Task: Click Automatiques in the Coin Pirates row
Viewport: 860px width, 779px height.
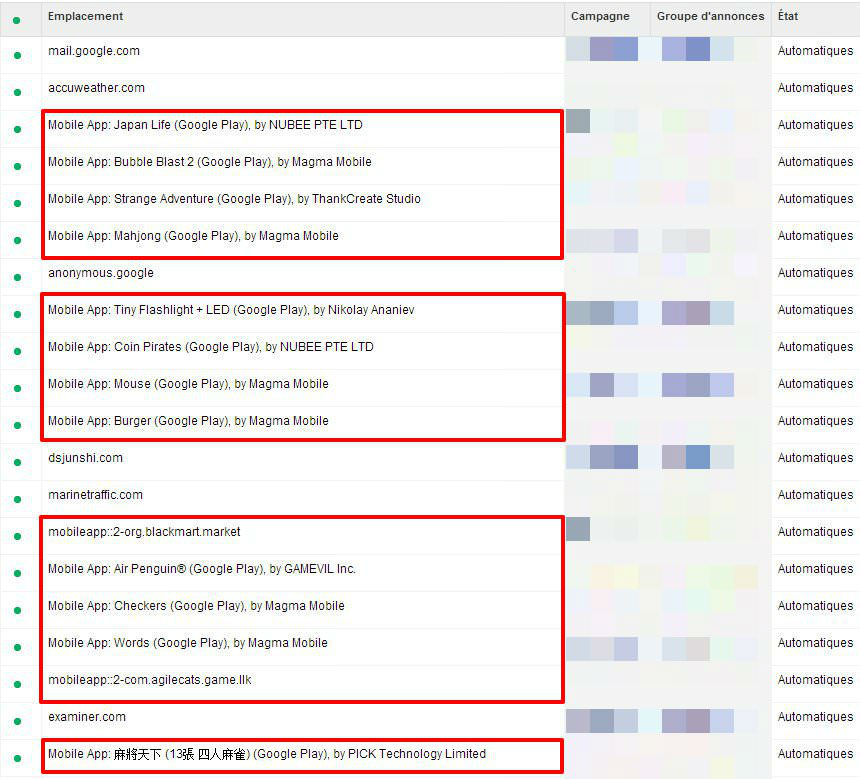Action: click(816, 347)
